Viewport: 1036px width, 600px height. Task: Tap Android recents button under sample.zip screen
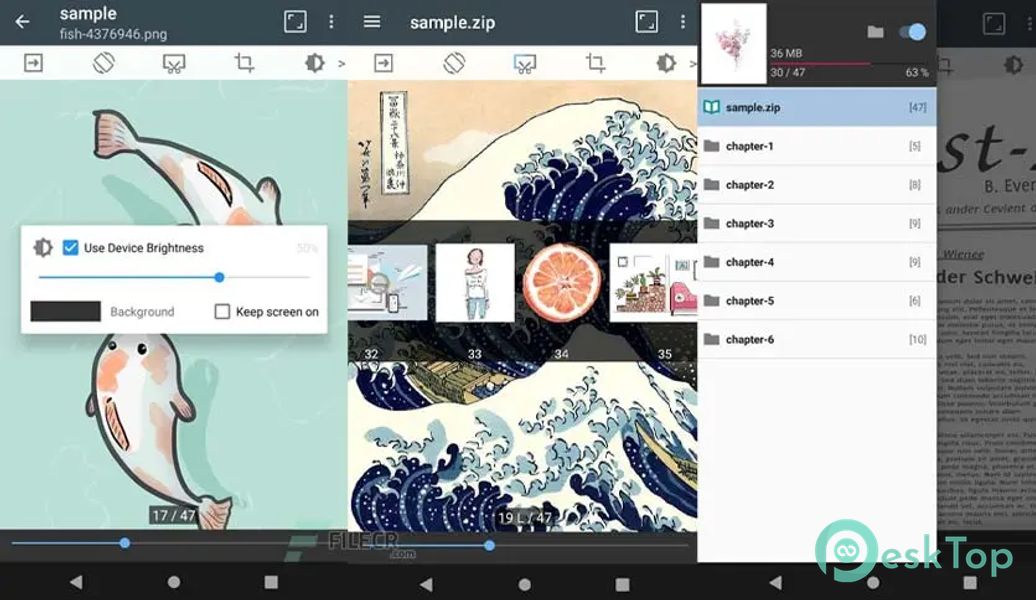tap(622, 584)
